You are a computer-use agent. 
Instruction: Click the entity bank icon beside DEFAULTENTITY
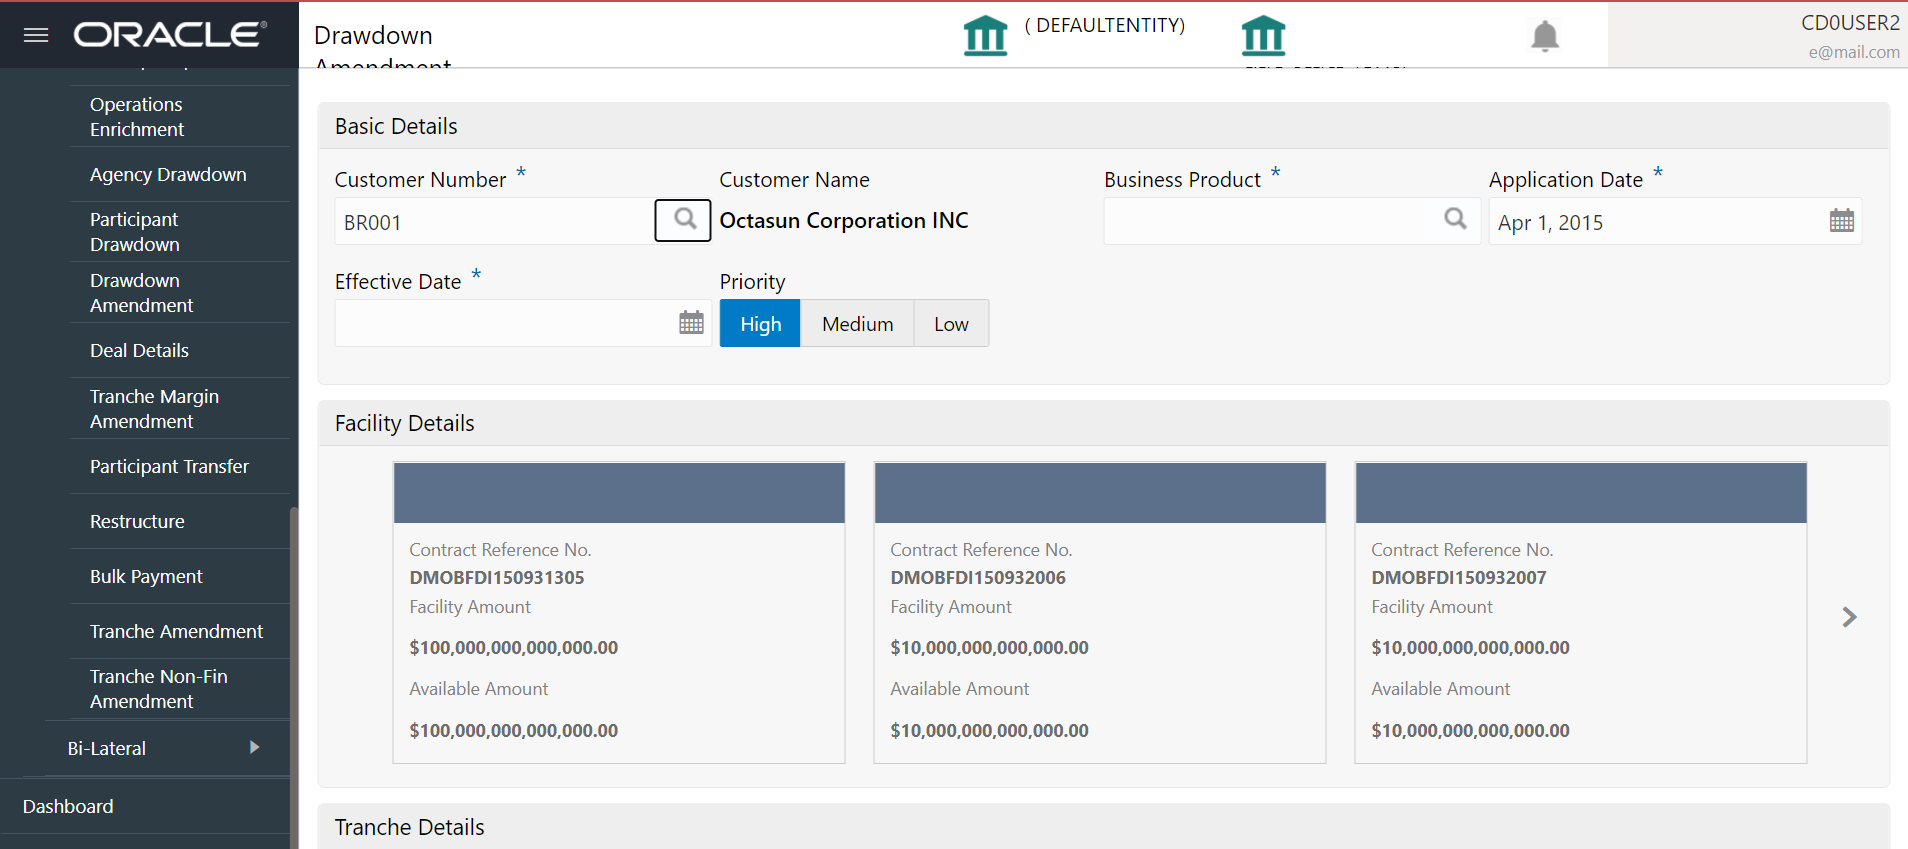click(985, 36)
